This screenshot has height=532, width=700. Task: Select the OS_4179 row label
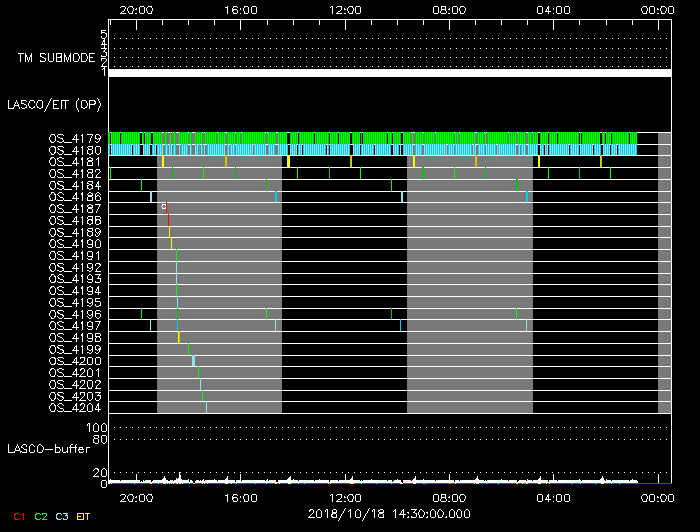74,138
